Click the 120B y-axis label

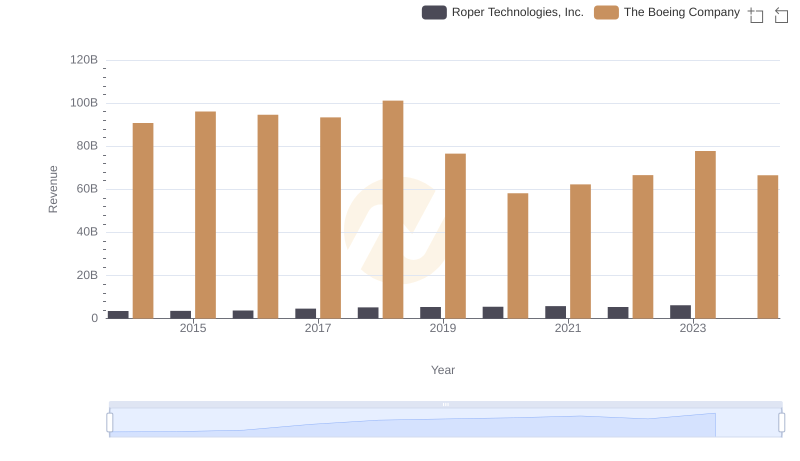coord(84,60)
